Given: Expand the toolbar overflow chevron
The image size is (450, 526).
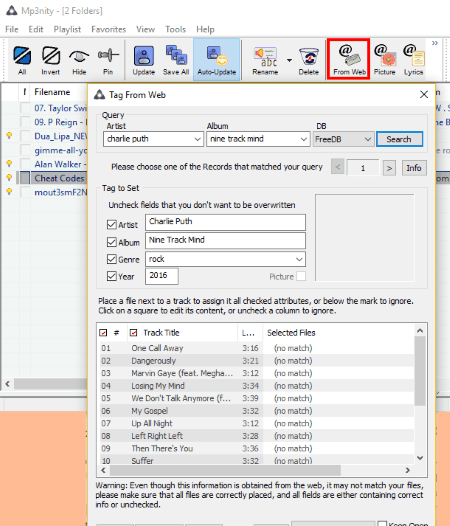Looking at the screenshot, I should (x=435, y=43).
